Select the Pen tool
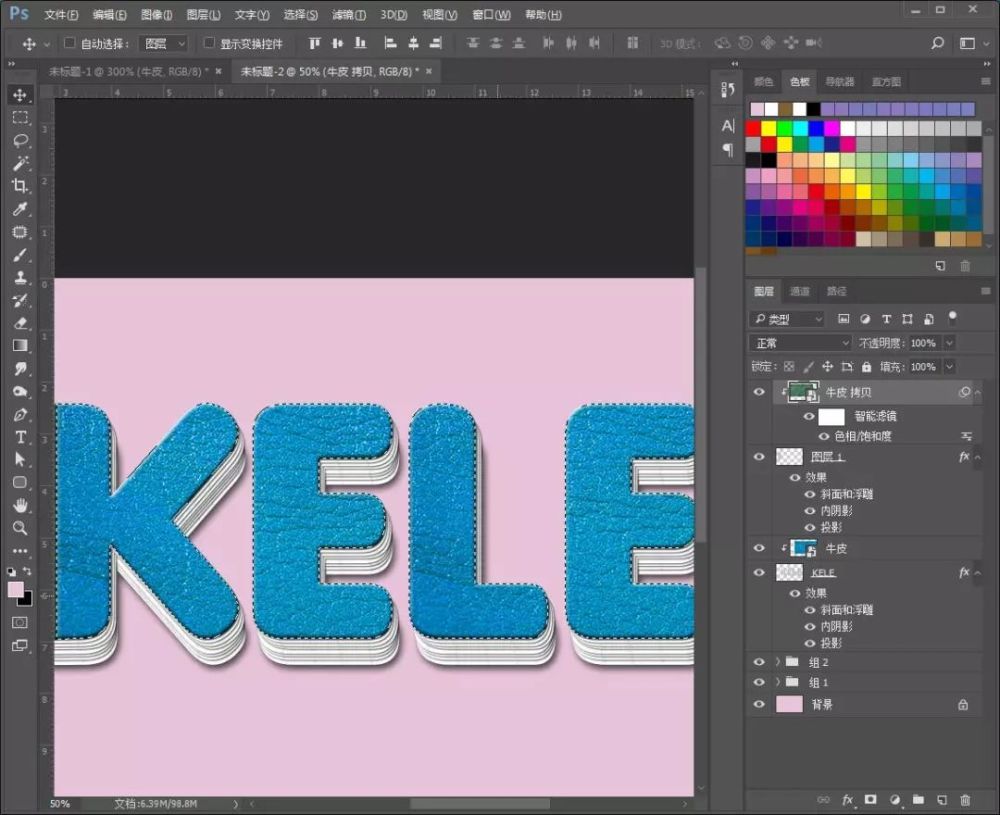1000x815 pixels. (x=20, y=415)
